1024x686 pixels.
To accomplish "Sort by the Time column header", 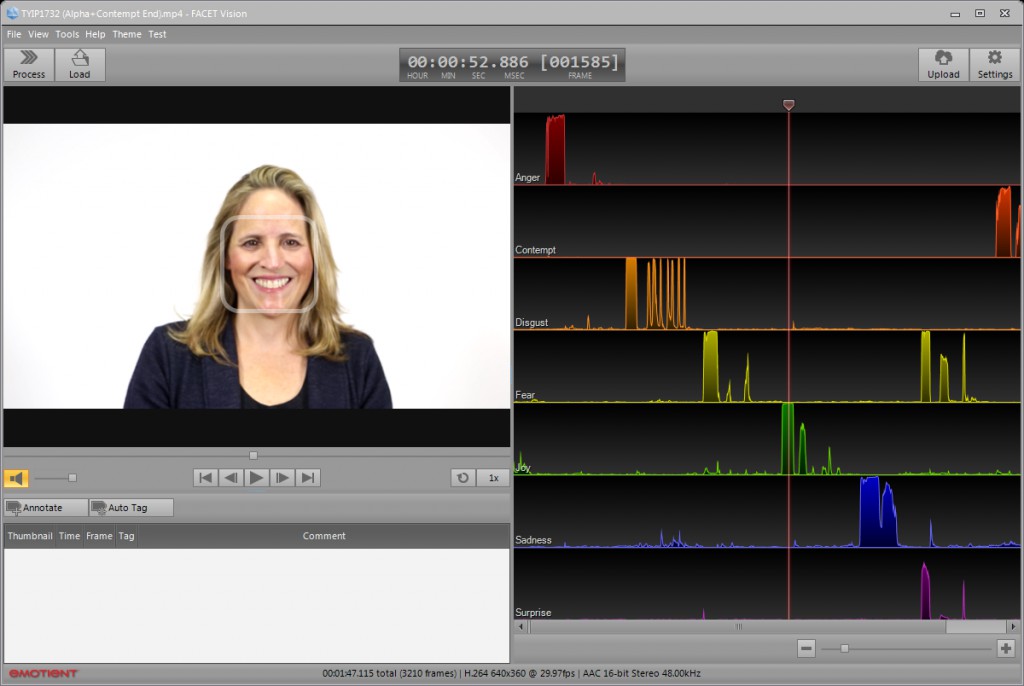I will (69, 536).
